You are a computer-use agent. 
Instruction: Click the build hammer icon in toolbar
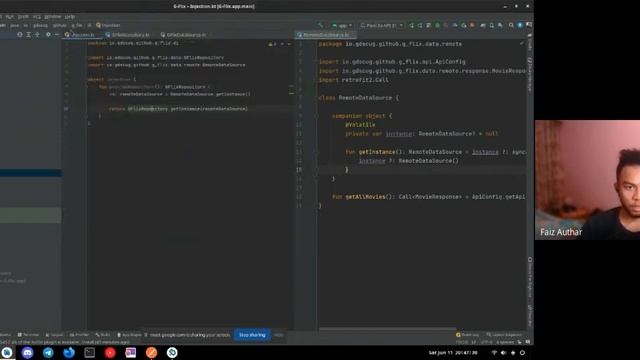pyautogui.click(x=320, y=25)
